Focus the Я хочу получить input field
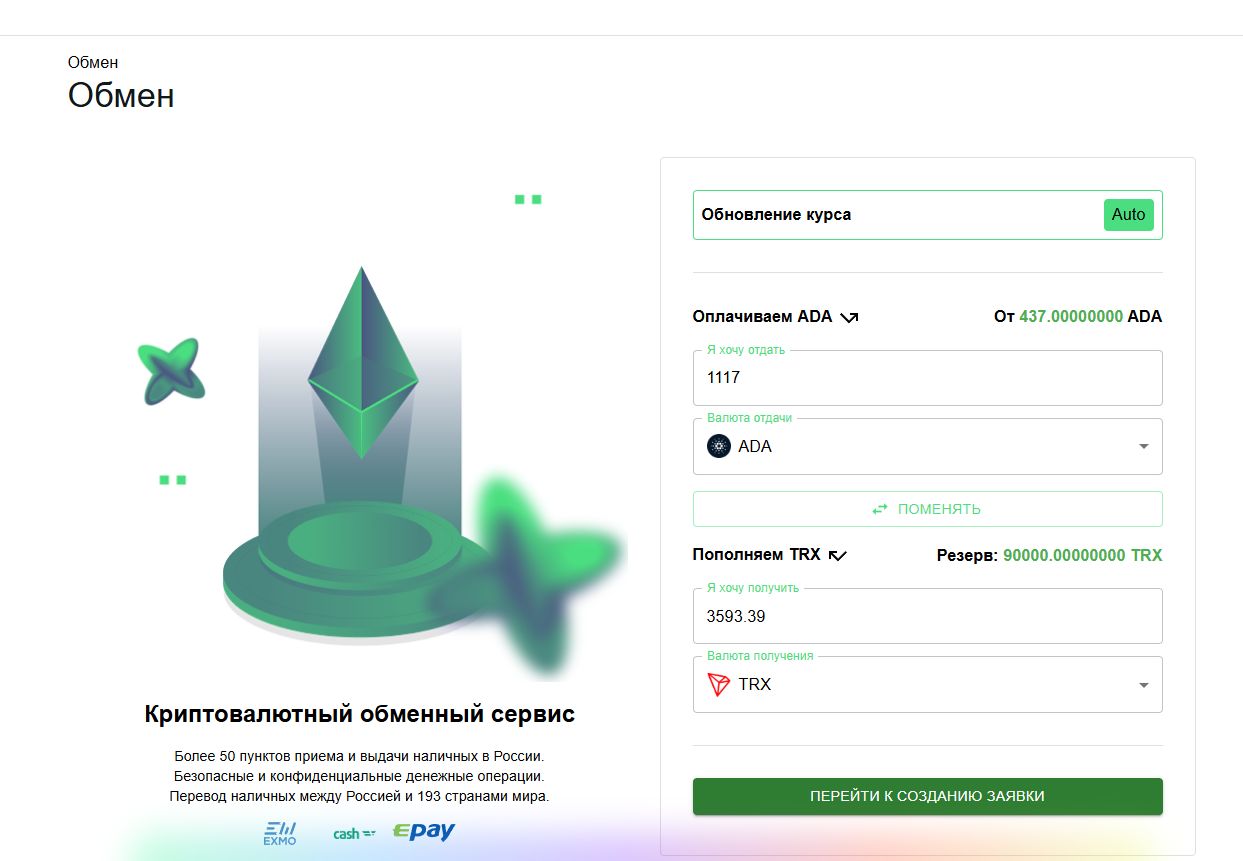Image resolution: width=1243 pixels, height=861 pixels. point(928,615)
